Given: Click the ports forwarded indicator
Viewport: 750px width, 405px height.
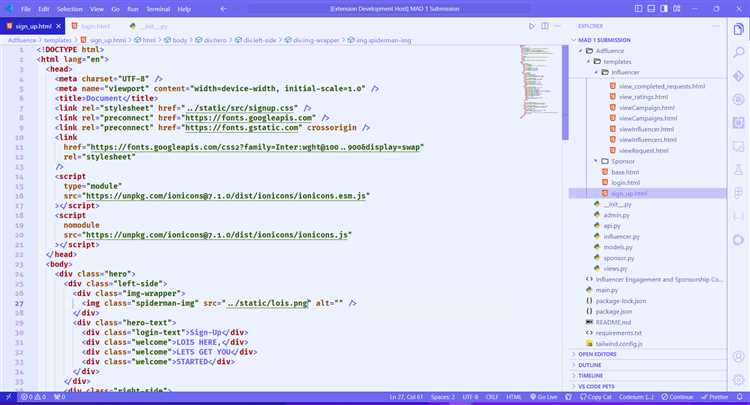Looking at the screenshot, I should (x=59, y=397).
